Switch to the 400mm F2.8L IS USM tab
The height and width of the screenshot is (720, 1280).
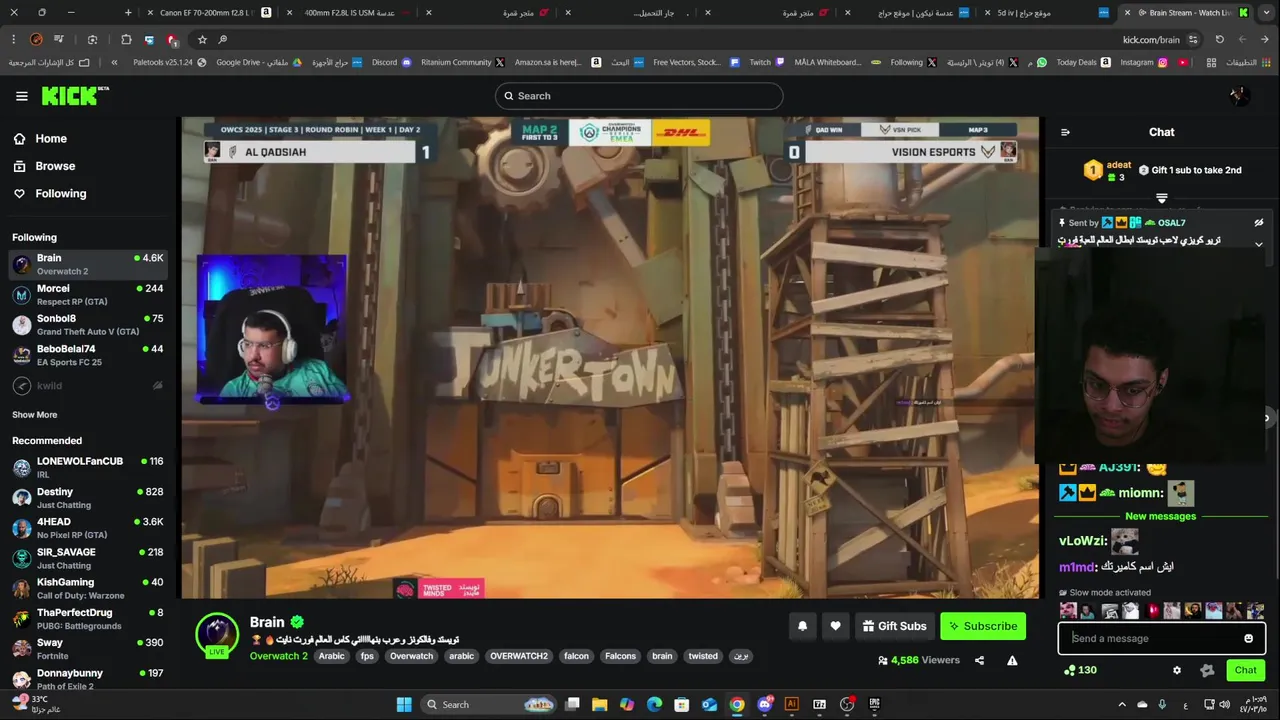coord(350,12)
